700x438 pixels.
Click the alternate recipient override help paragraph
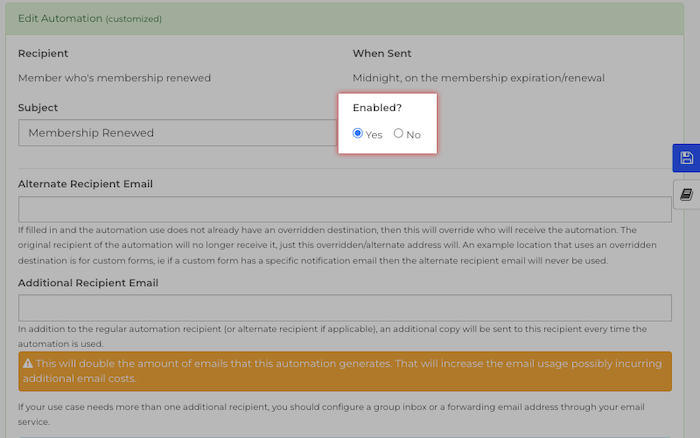tap(340, 245)
